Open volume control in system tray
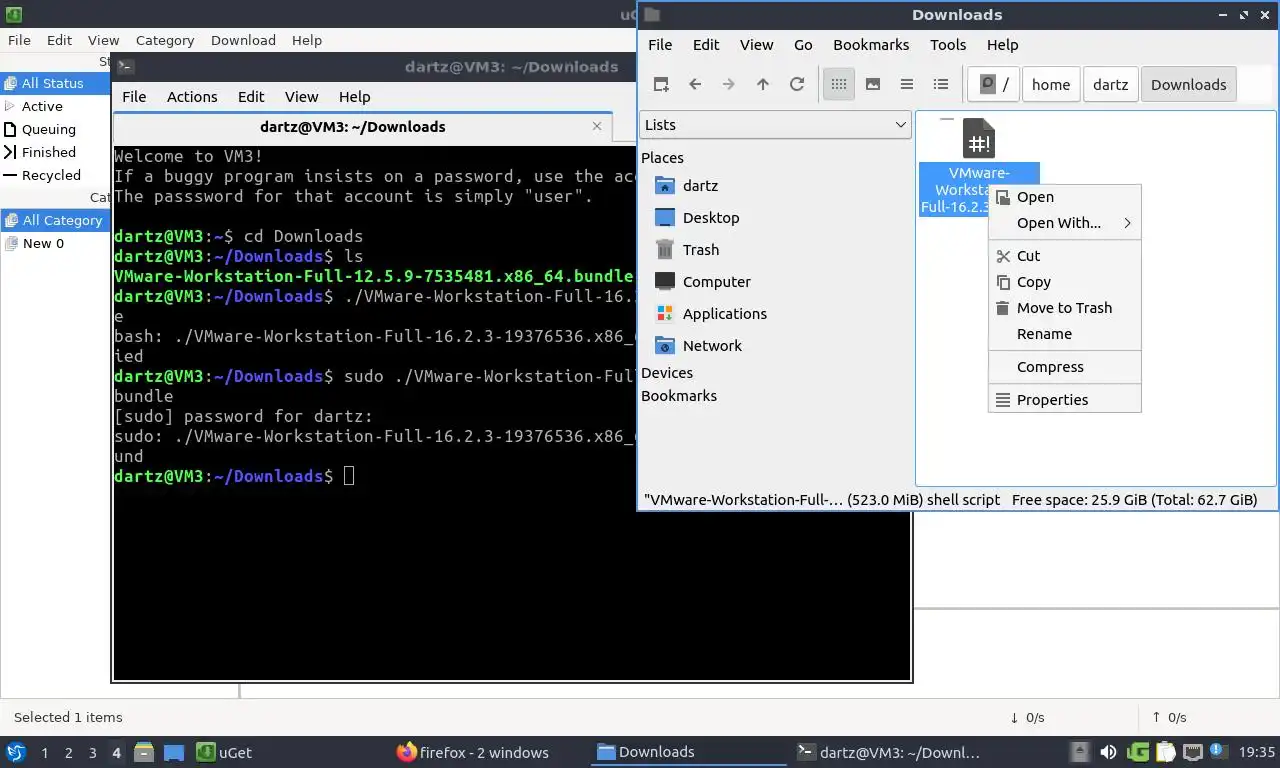This screenshot has height=768, width=1280. tap(1108, 752)
